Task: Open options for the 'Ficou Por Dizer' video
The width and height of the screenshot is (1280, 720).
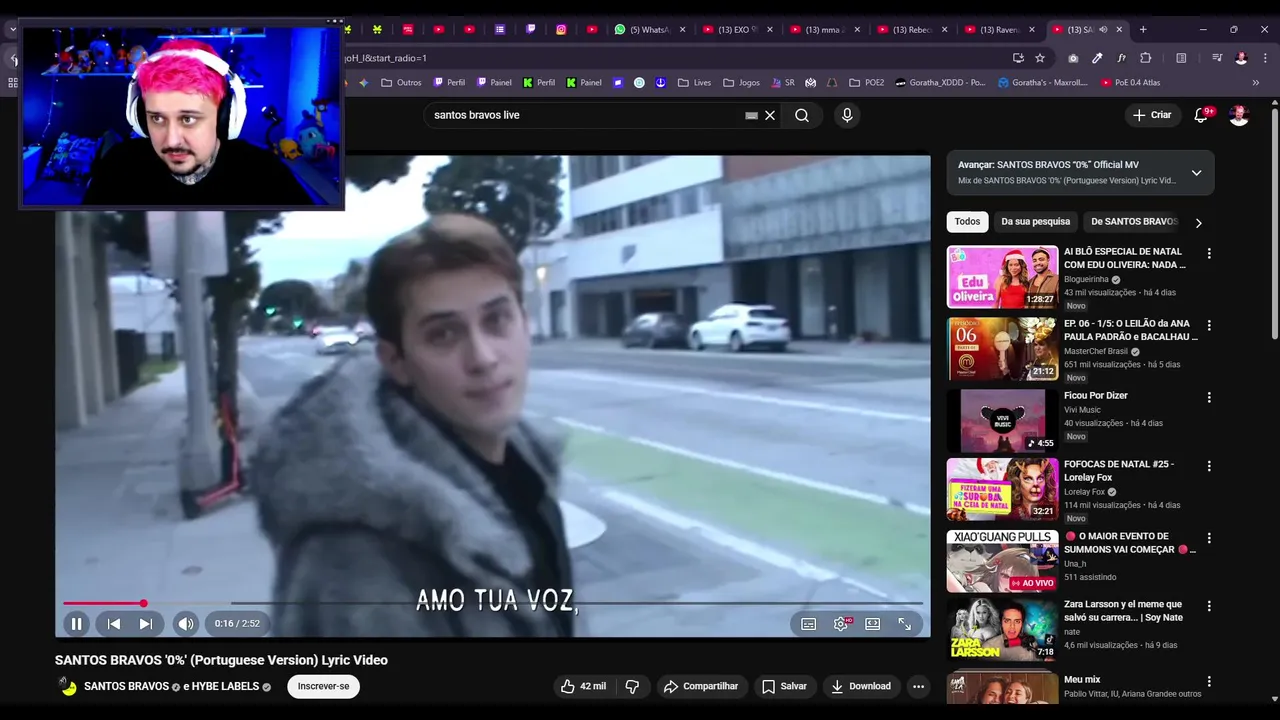Action: pyautogui.click(x=1209, y=398)
